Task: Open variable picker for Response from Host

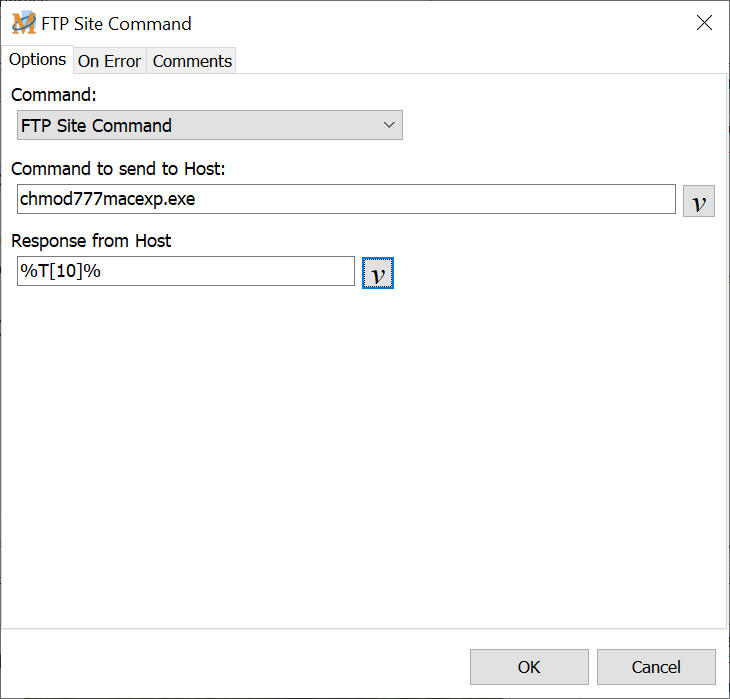Action: 378,273
